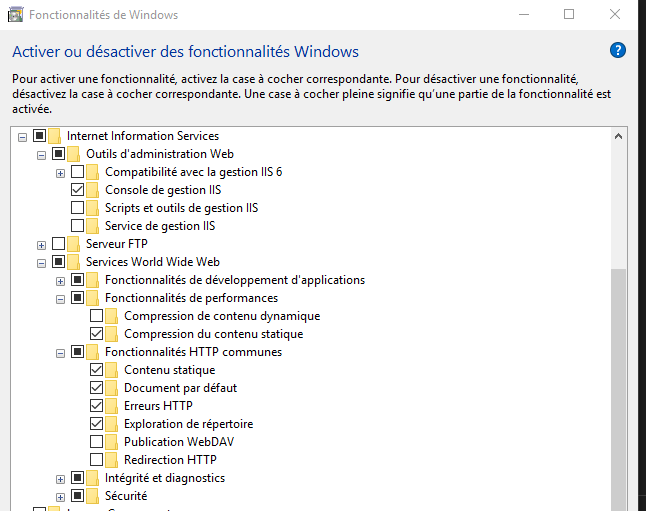Enable the Compression de contenu dynamique checkbox
The image size is (646, 511).
point(97,316)
